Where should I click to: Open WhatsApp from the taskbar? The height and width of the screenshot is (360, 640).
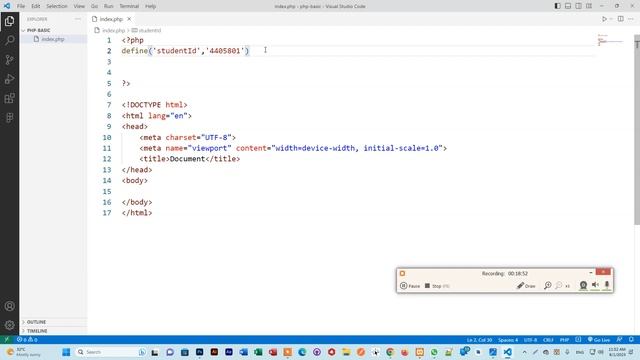tap(434, 352)
